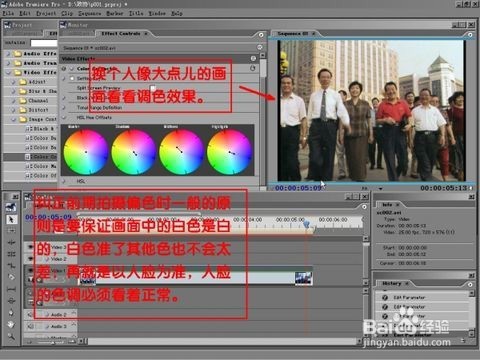Click the Contains search field in Effects
Screen dimensions: 480x360
tap(44, 43)
